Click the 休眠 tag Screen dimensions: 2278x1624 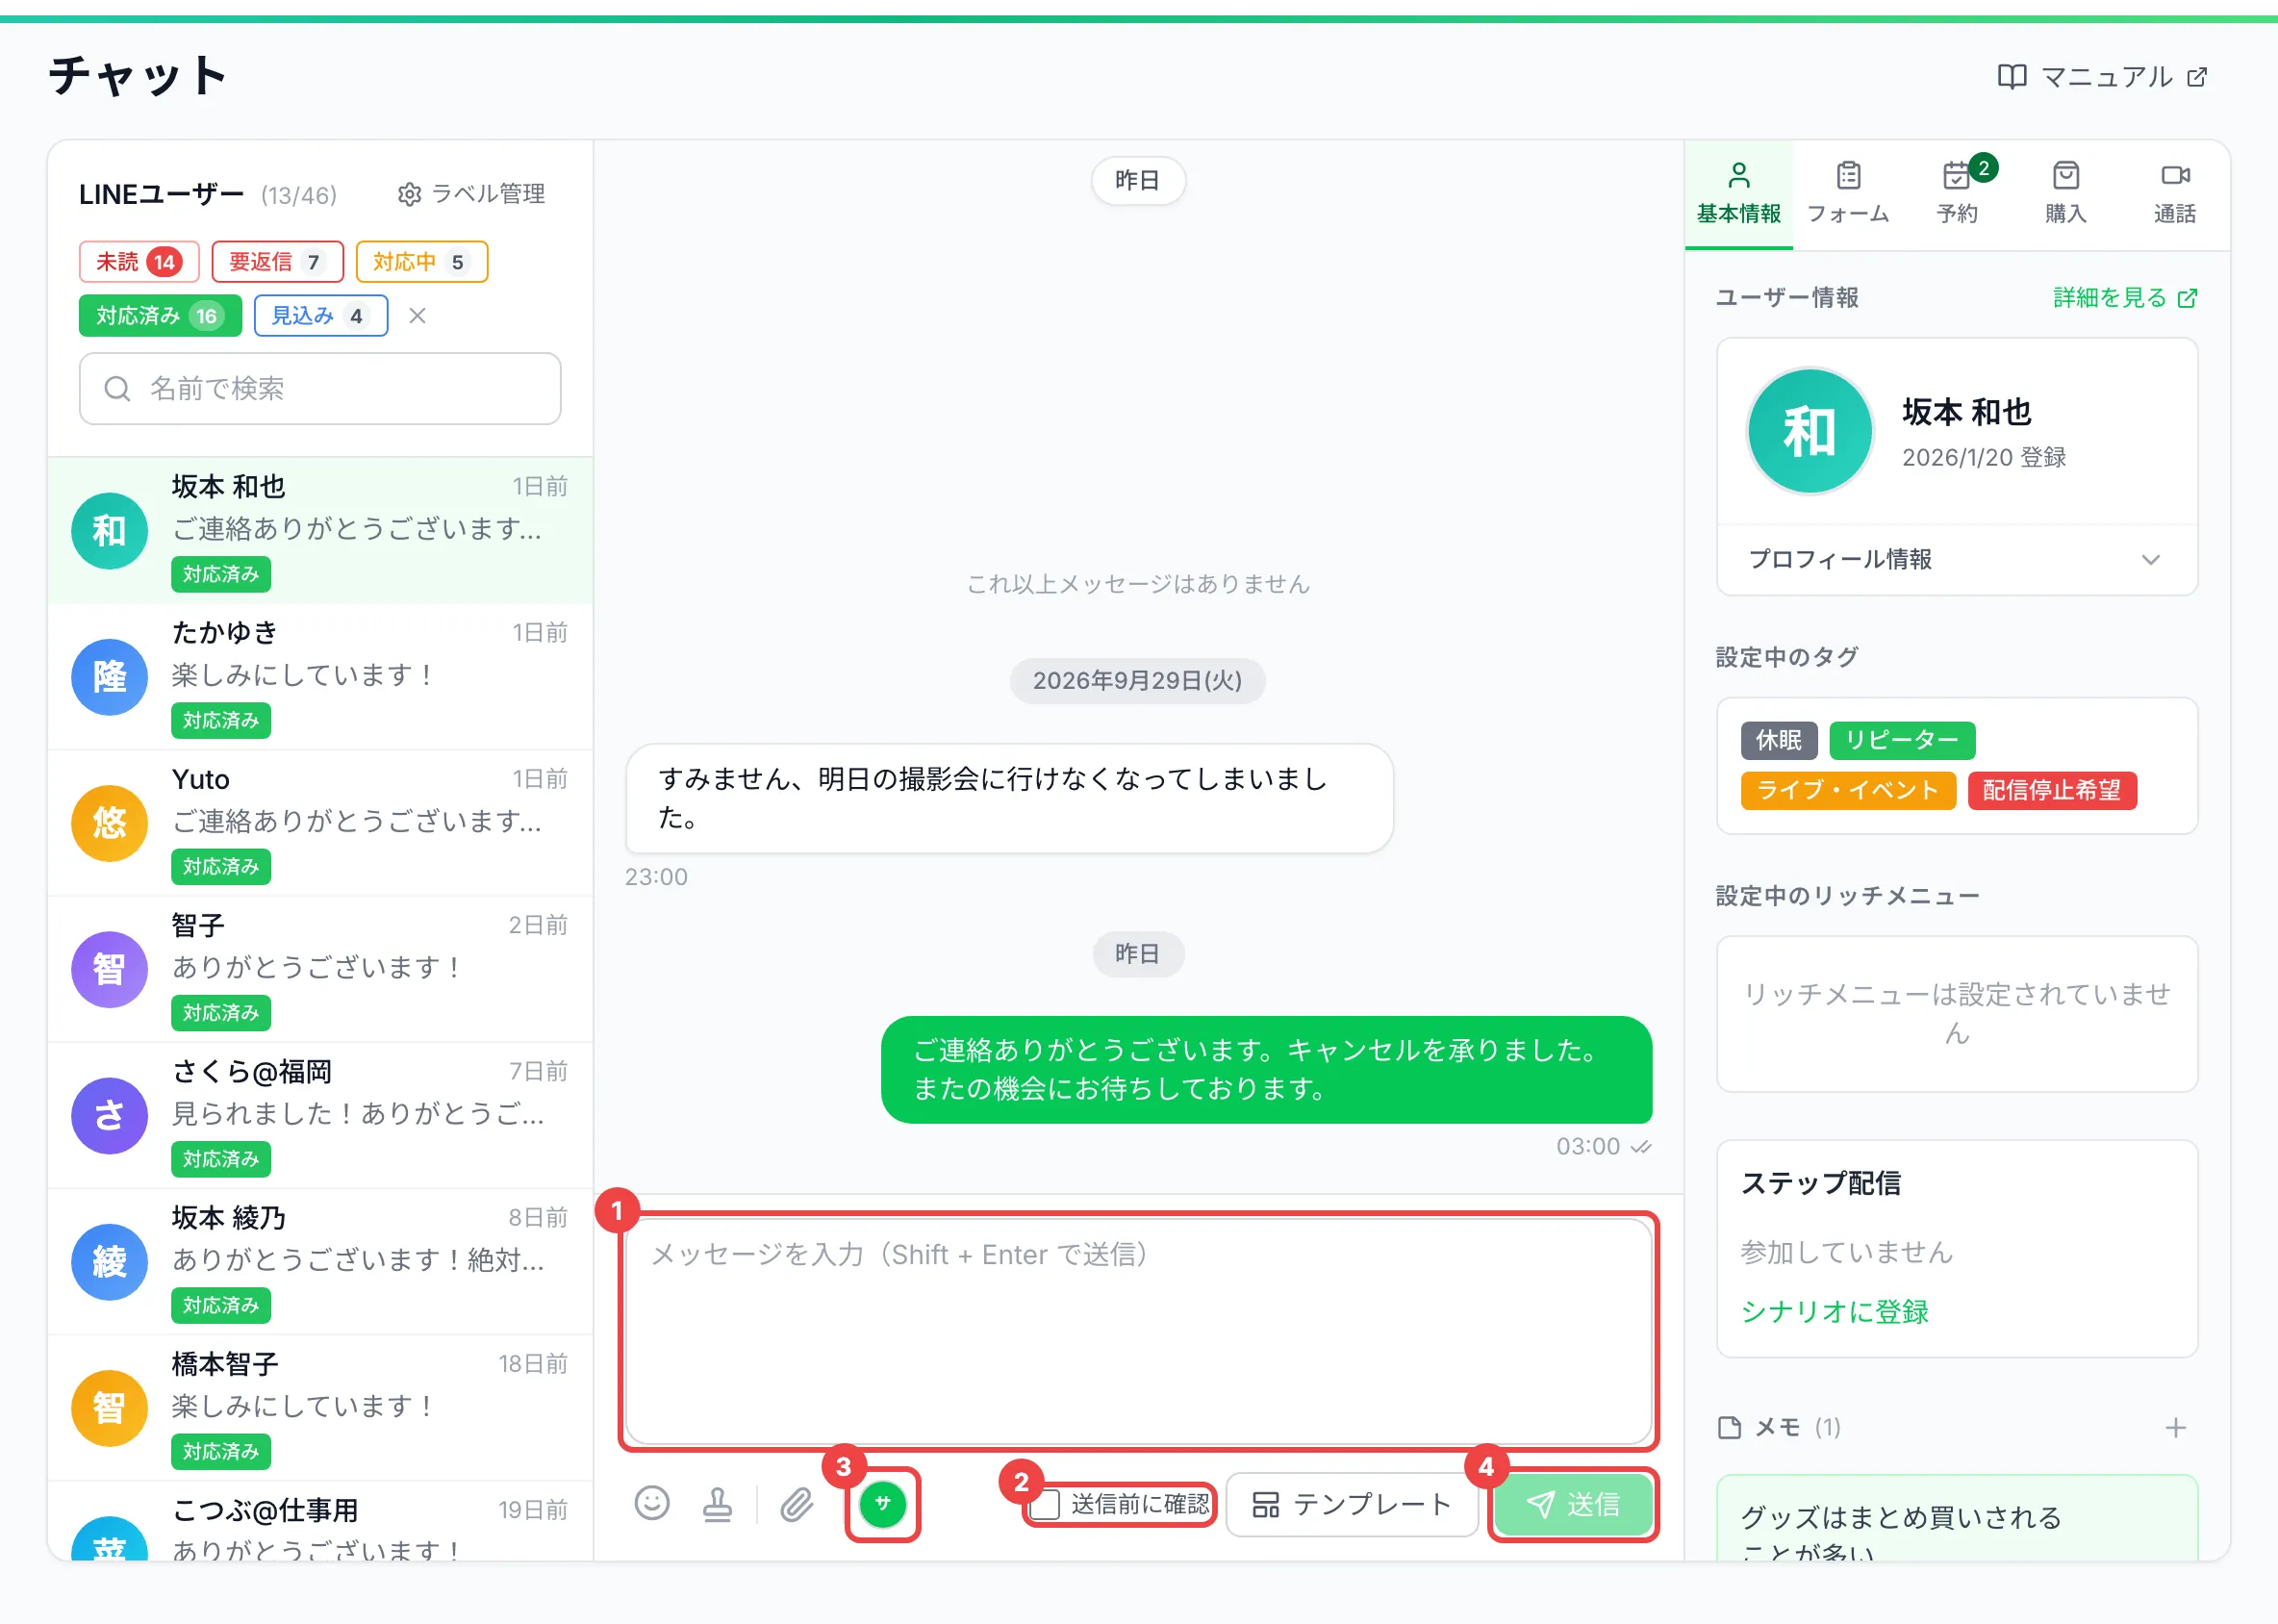pos(1779,740)
